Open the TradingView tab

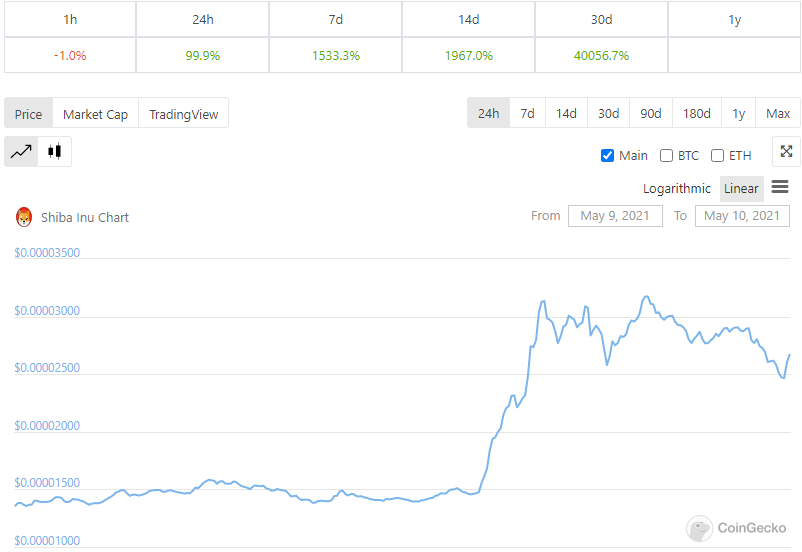184,114
